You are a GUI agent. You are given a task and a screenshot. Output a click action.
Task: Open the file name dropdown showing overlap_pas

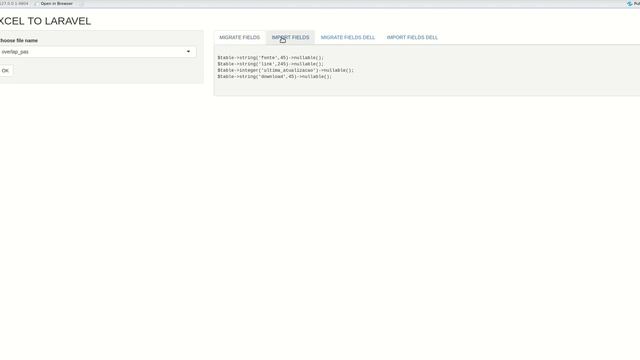pos(97,52)
